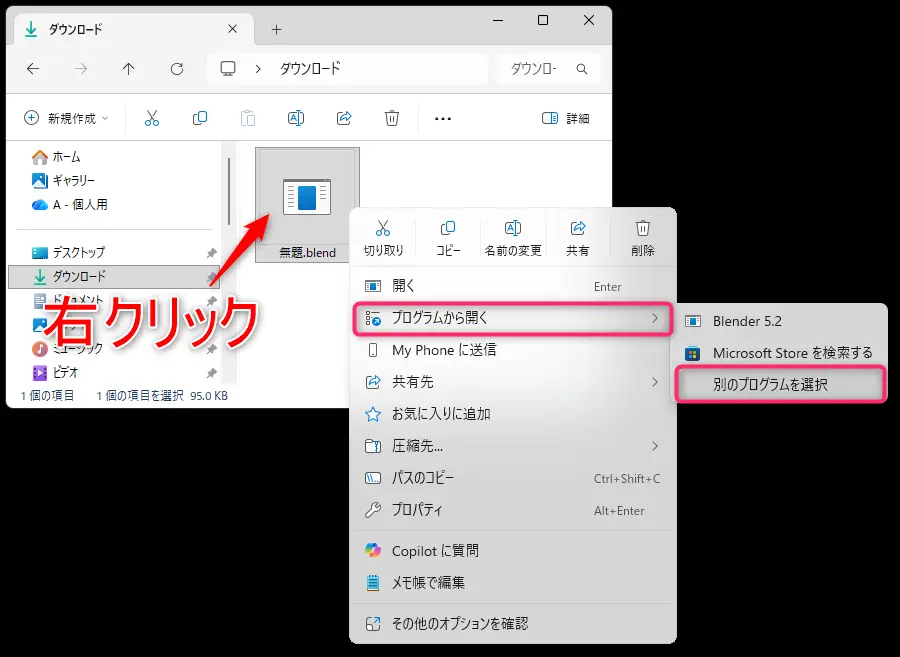Toggle the 詳細 details pane button

pyautogui.click(x=565, y=118)
